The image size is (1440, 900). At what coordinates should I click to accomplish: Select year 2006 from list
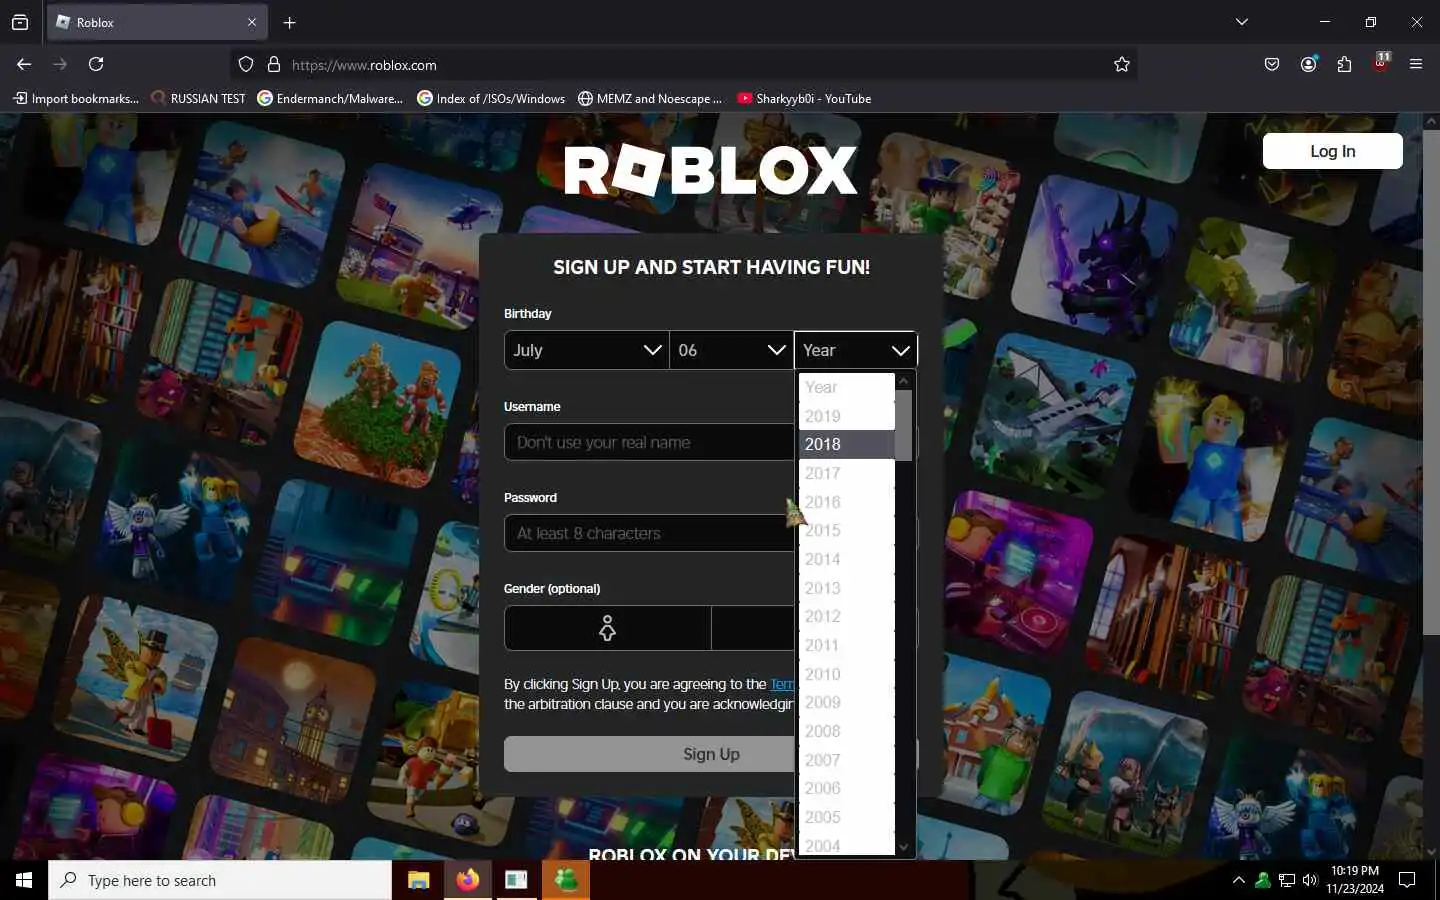point(846,788)
